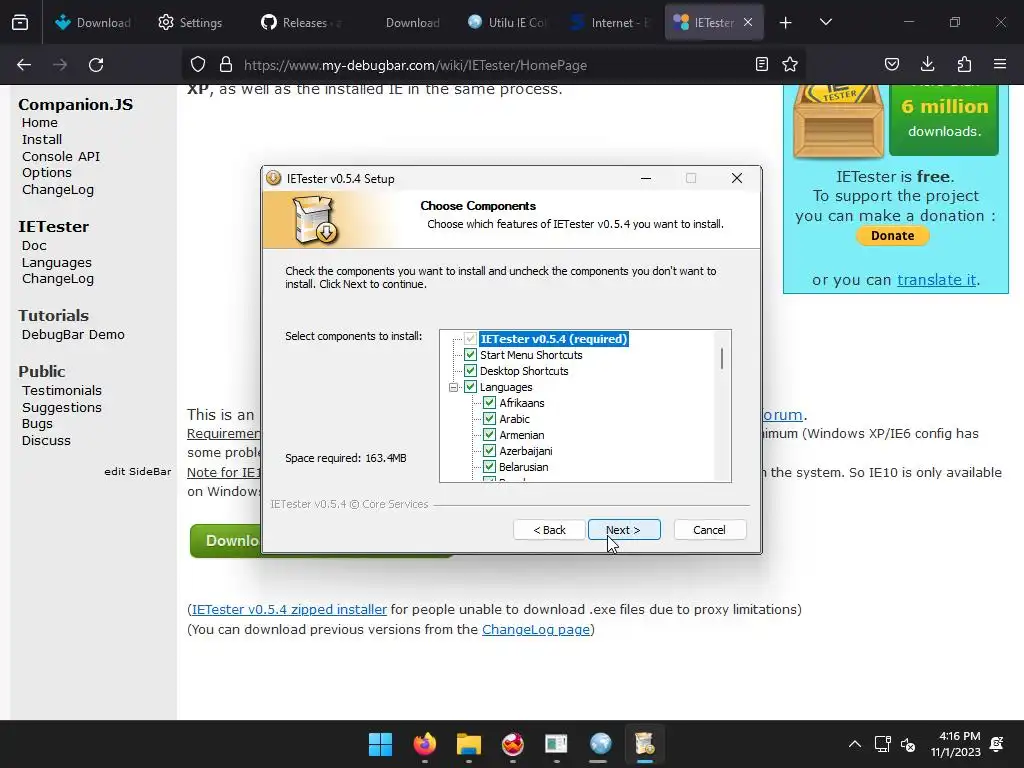Toggle reader view icon in address bar
This screenshot has height=768, width=1024.
point(761,64)
